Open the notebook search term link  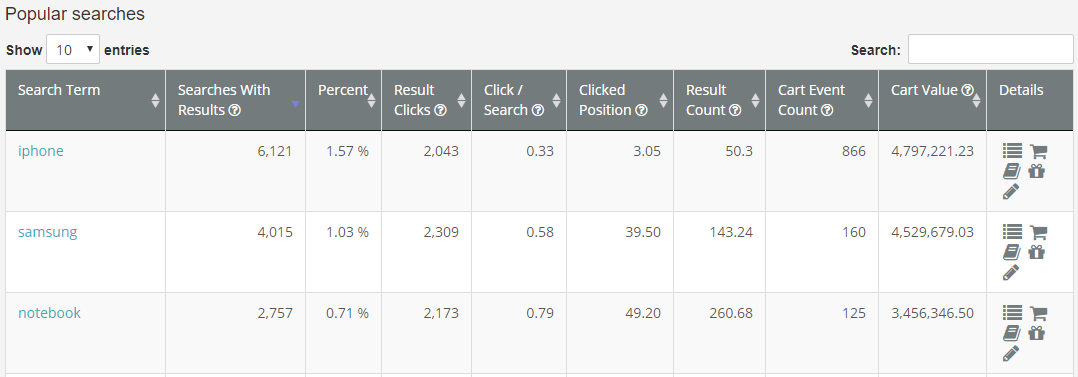(x=50, y=313)
